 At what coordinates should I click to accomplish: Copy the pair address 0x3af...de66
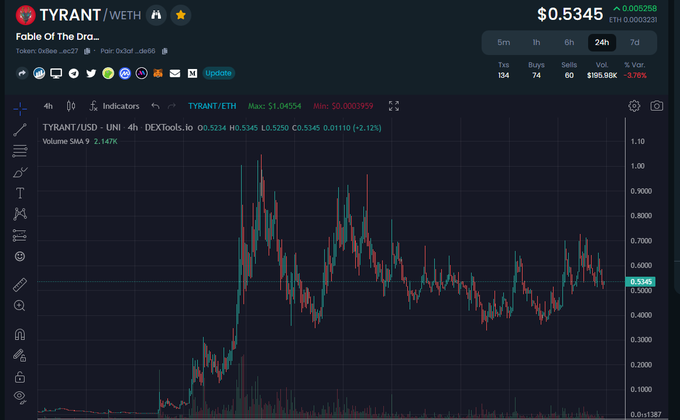164,51
